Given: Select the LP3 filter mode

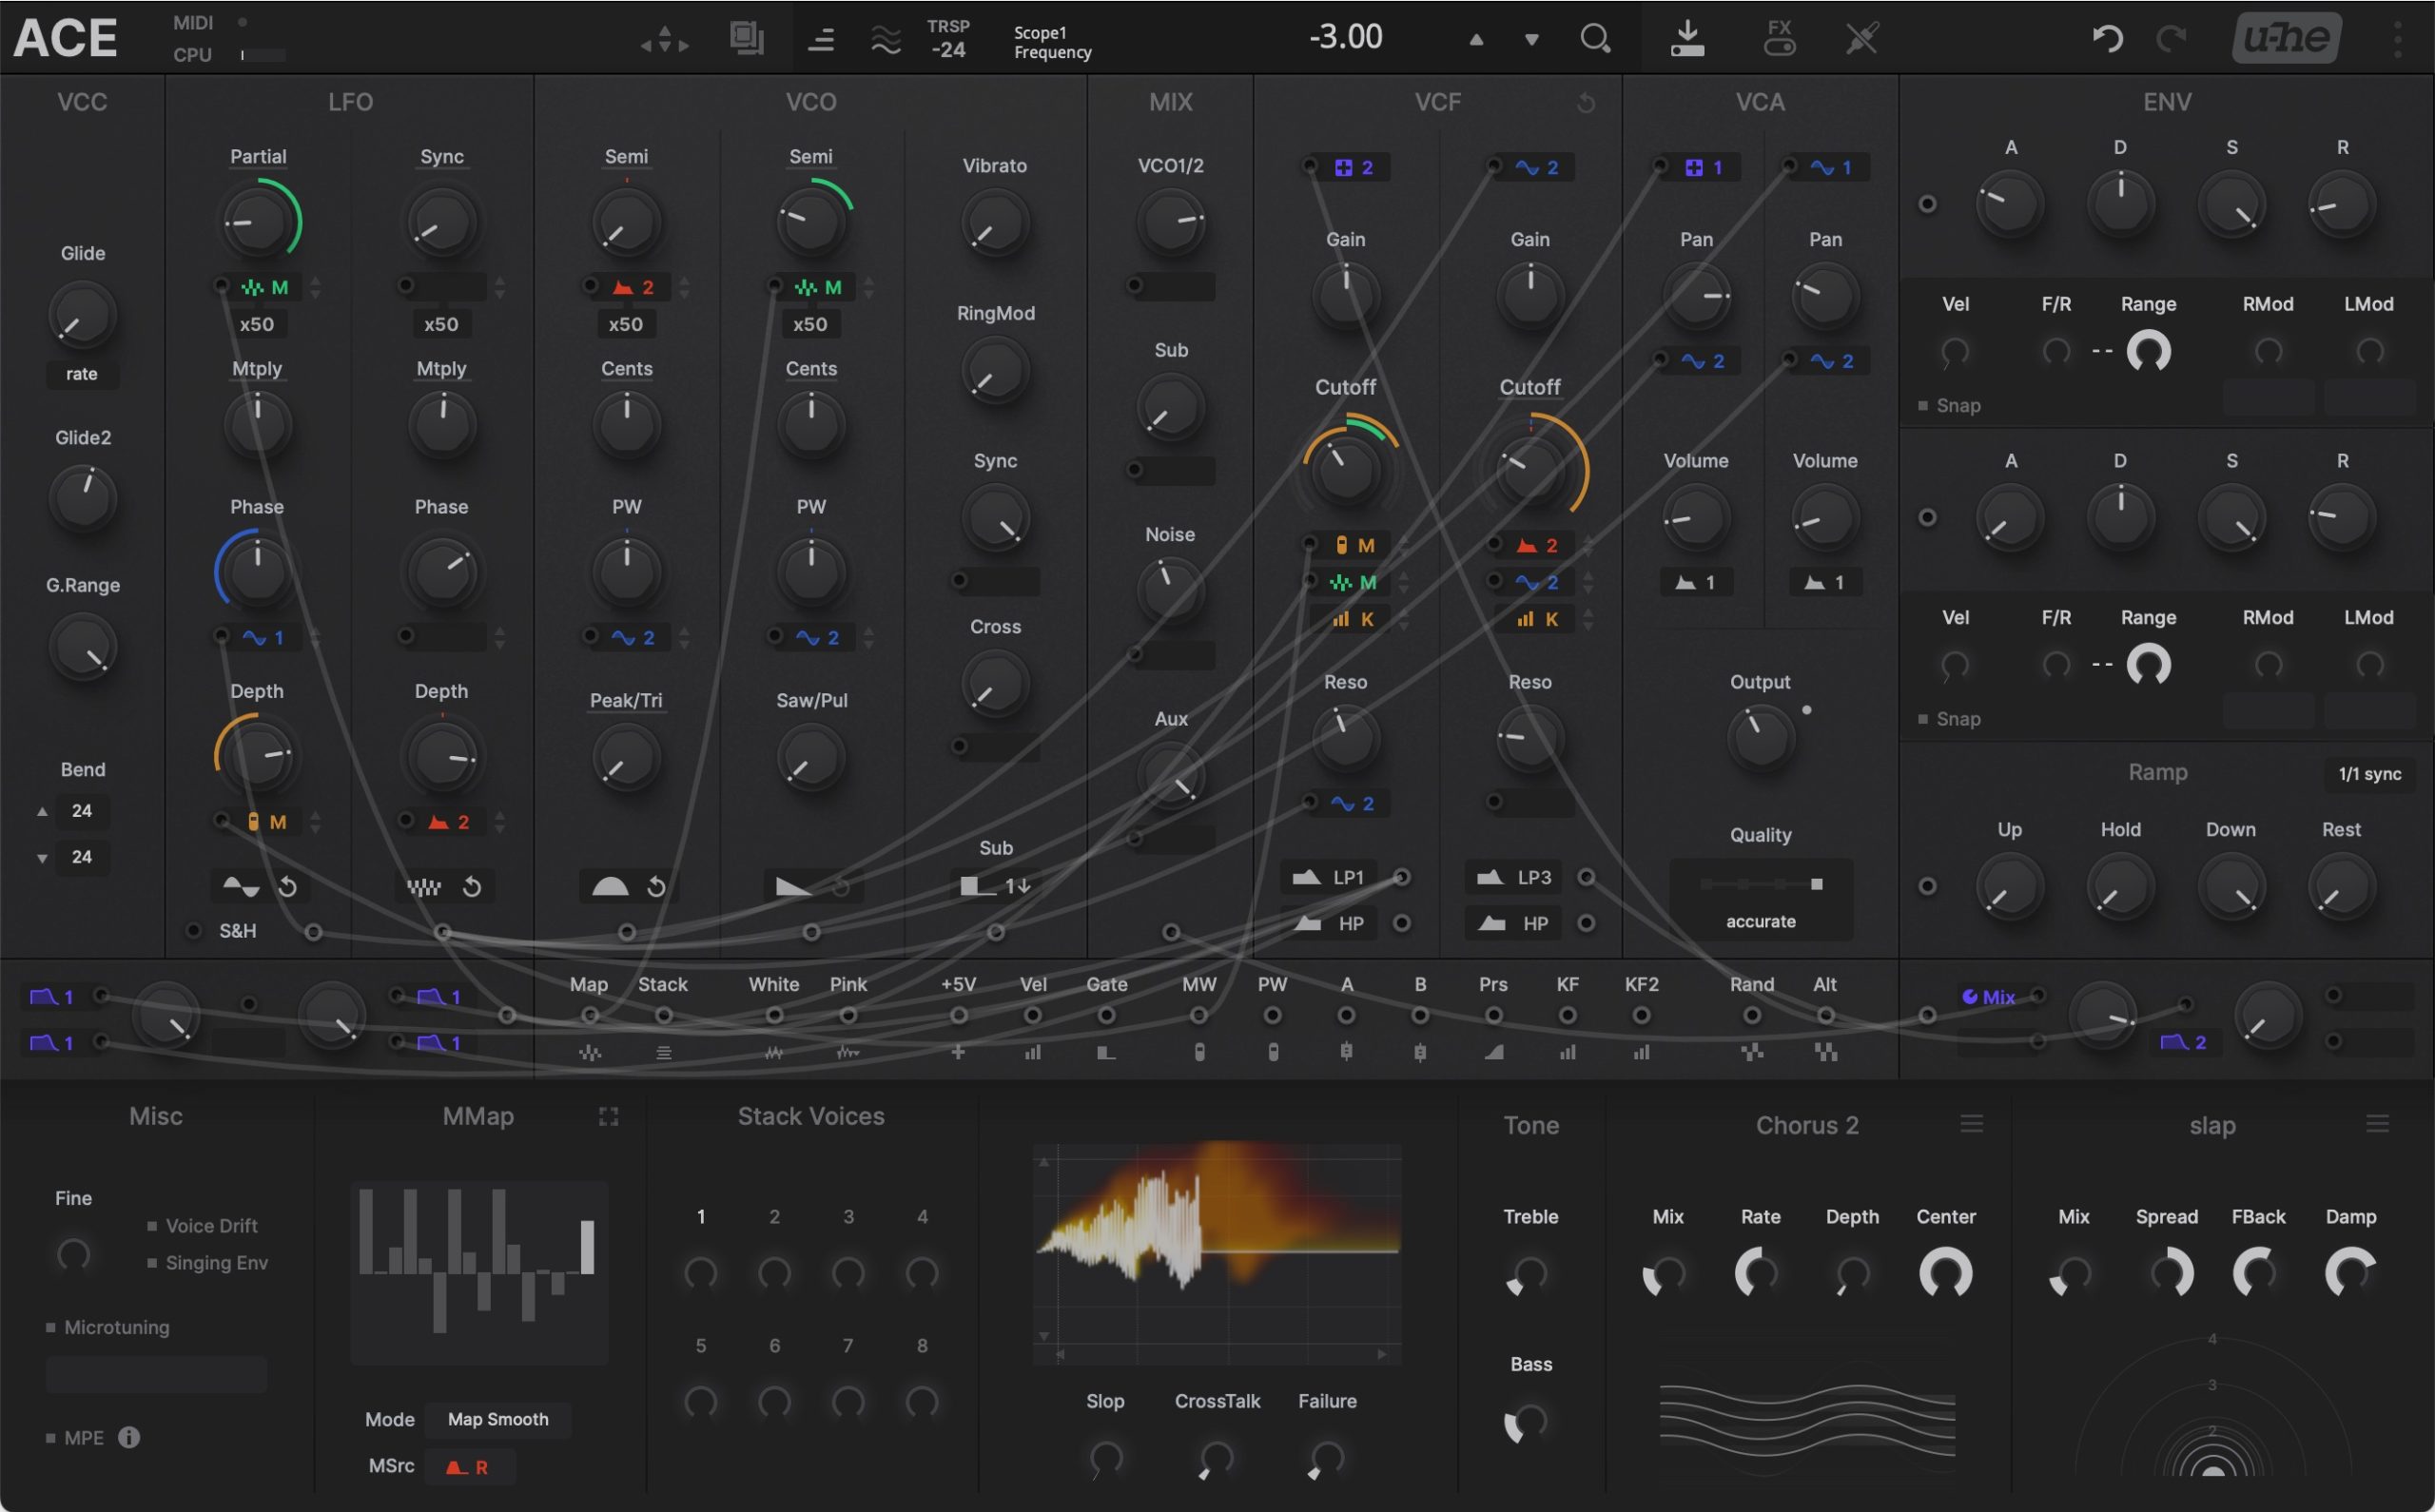Looking at the screenshot, I should [1514, 877].
